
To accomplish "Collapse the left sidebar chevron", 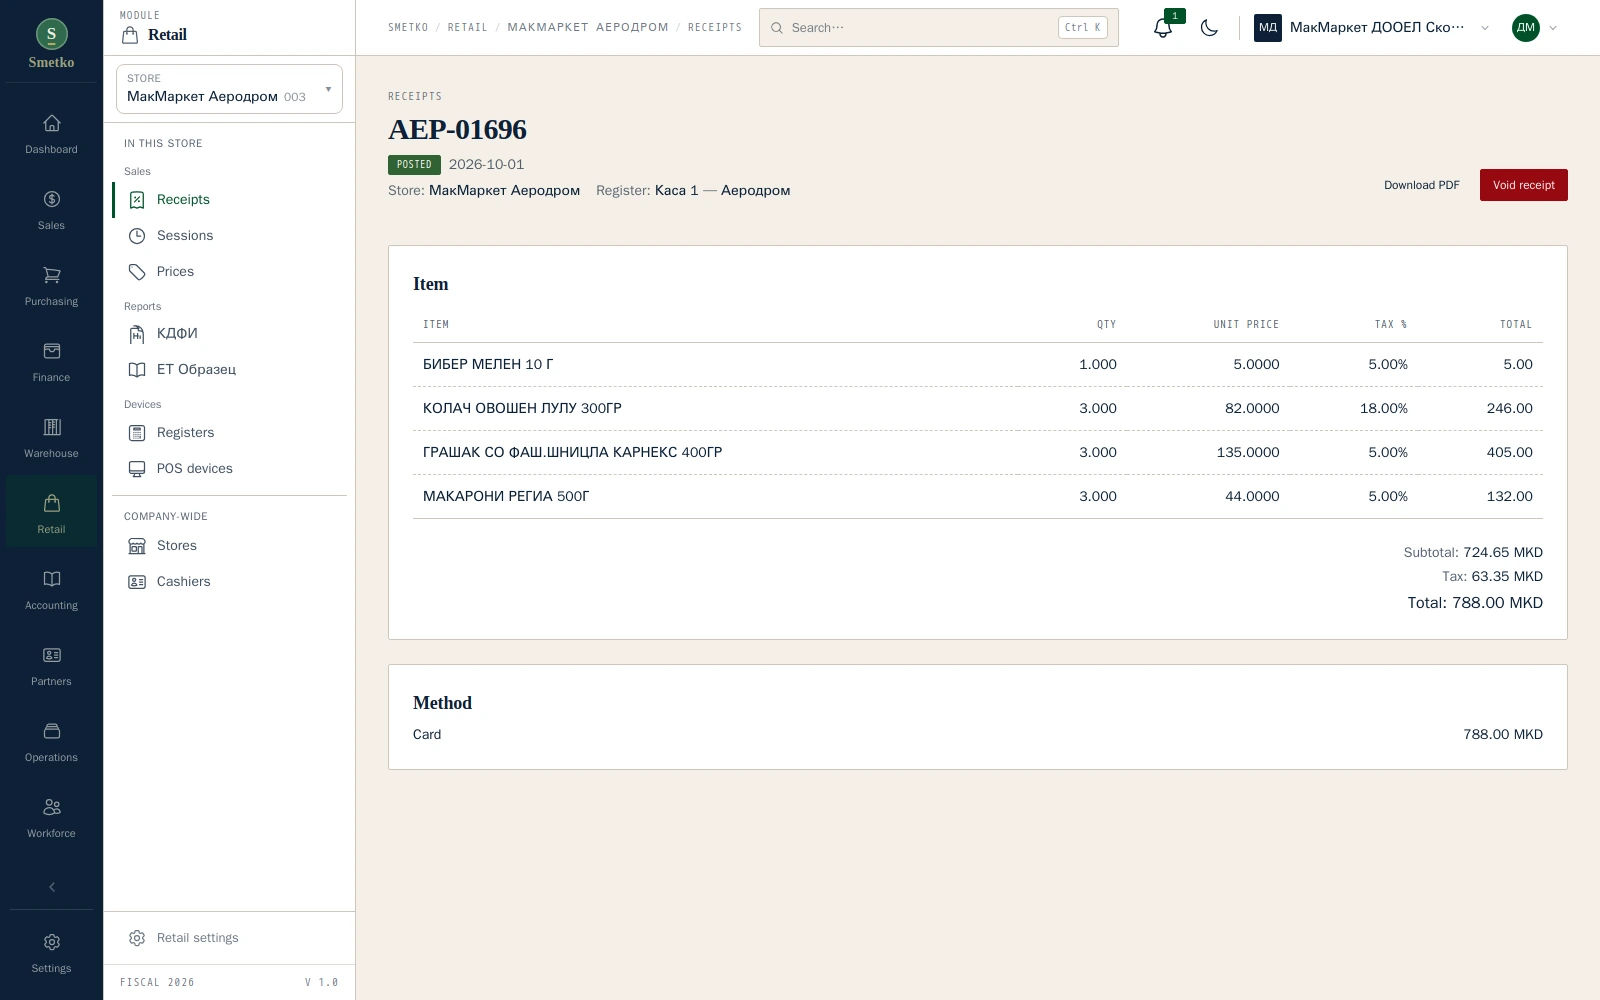I will click(x=52, y=887).
